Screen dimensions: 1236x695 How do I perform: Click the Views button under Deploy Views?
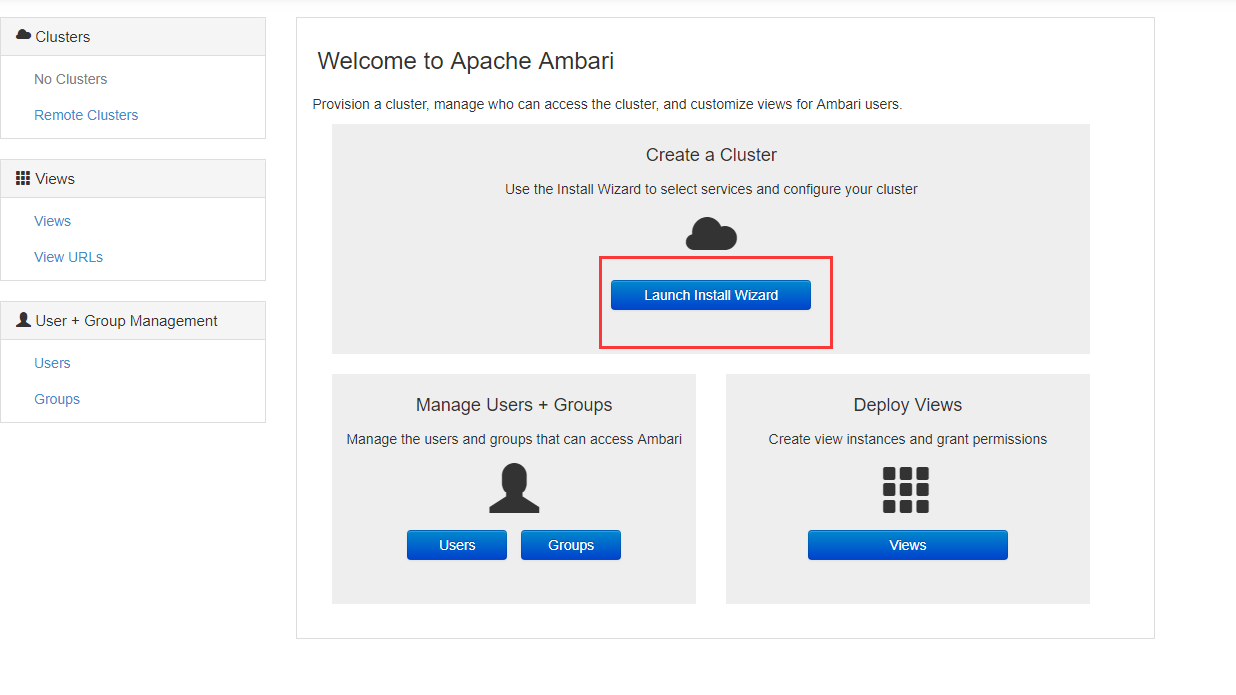908,545
